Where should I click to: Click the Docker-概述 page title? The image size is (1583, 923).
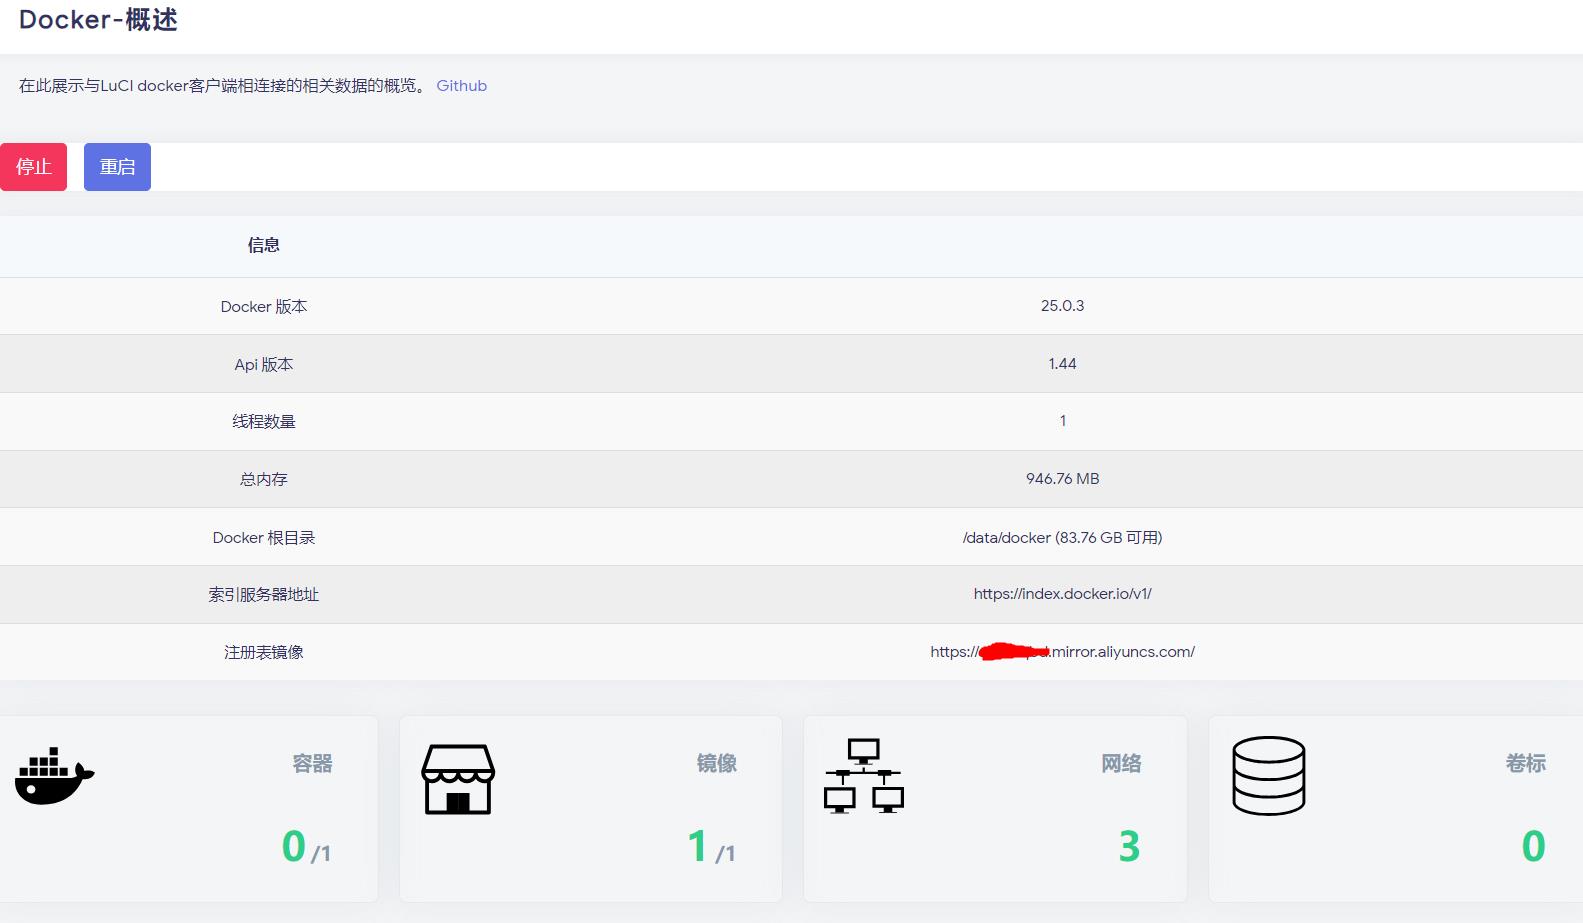pos(98,20)
